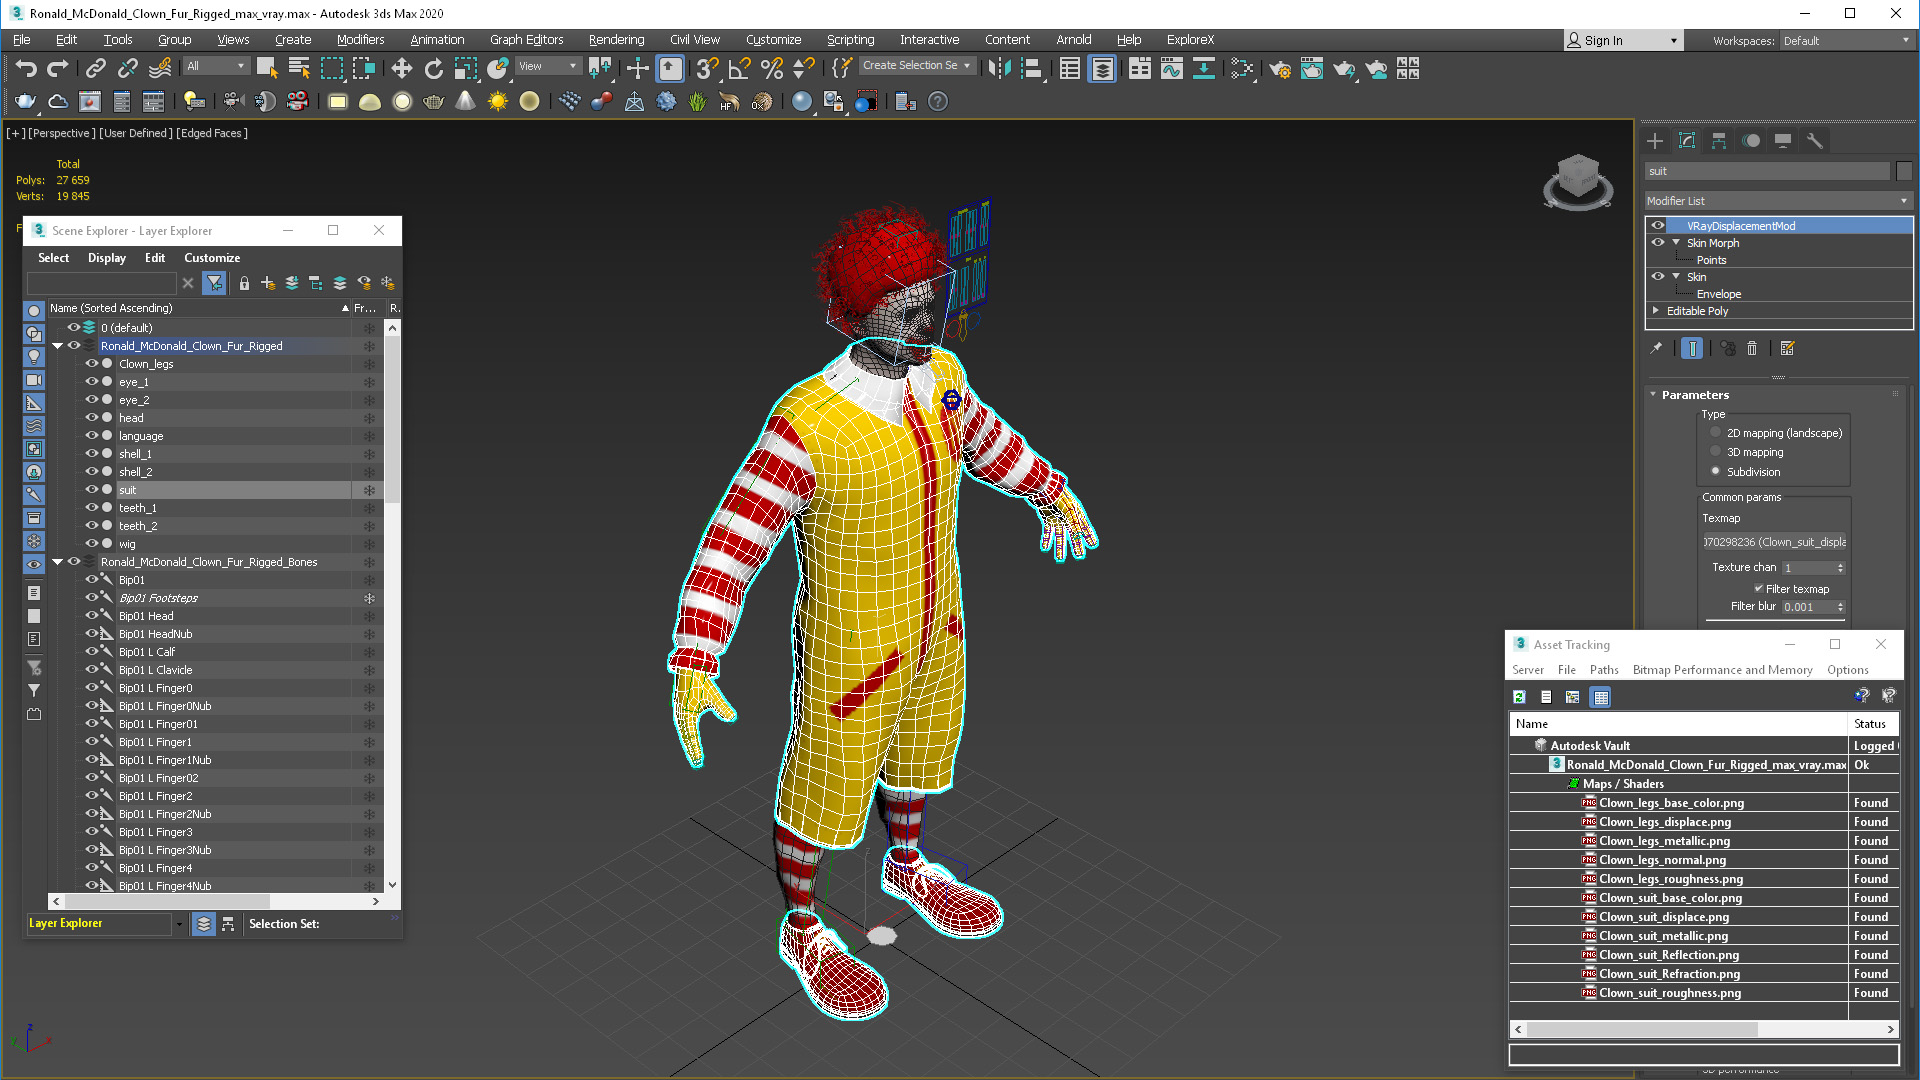Collapse Ronald_McDonald_Clown_Fur_Rigged_Bones layer
Image resolution: width=1920 pixels, height=1080 pixels.
point(58,562)
